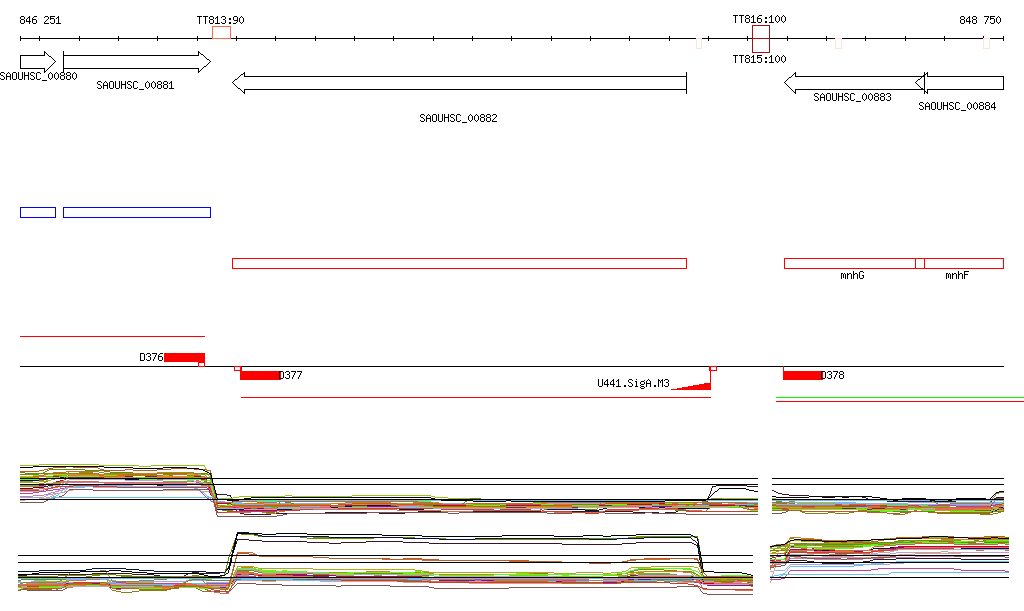The image size is (1024, 611).
Task: Click the green line under D378
Action: (x=900, y=397)
